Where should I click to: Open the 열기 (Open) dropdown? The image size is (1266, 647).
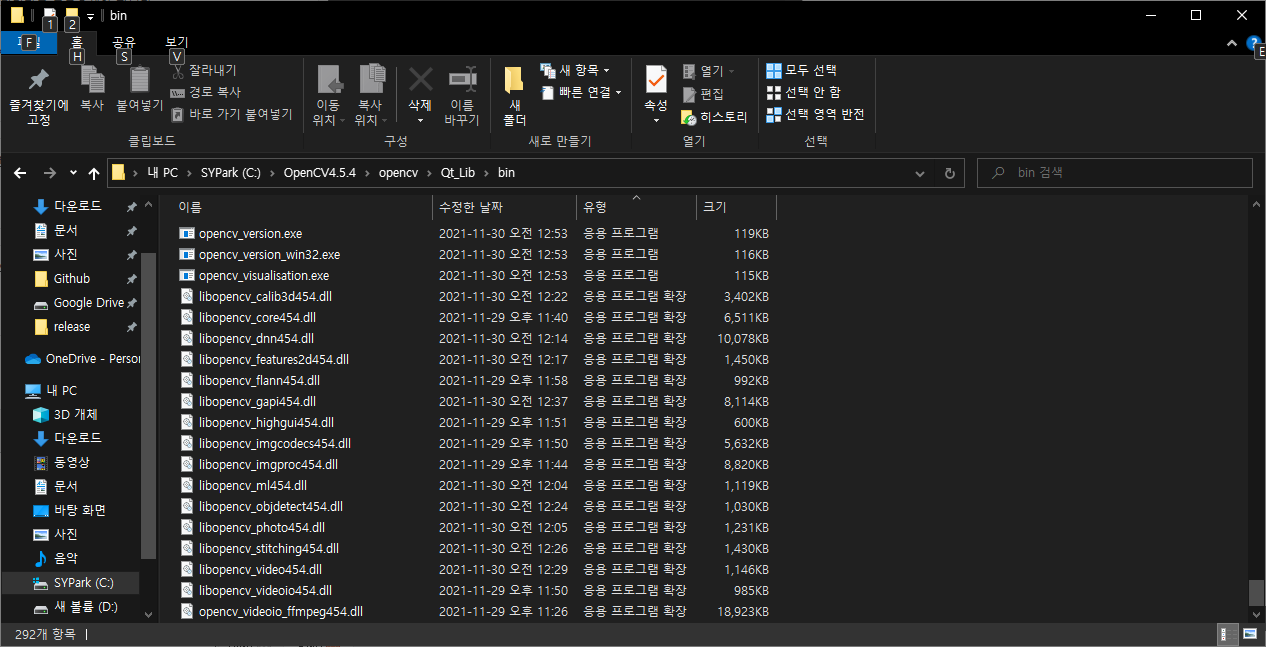(709, 71)
